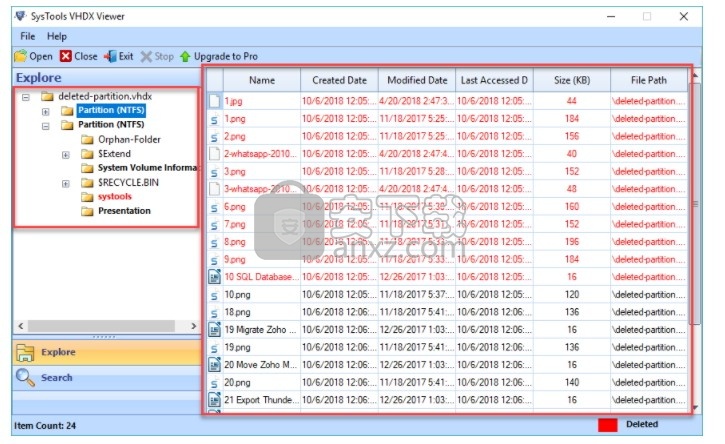This screenshot has height=444, width=725.
Task: Sort by the Created Date column
Action: pyautogui.click(x=339, y=80)
